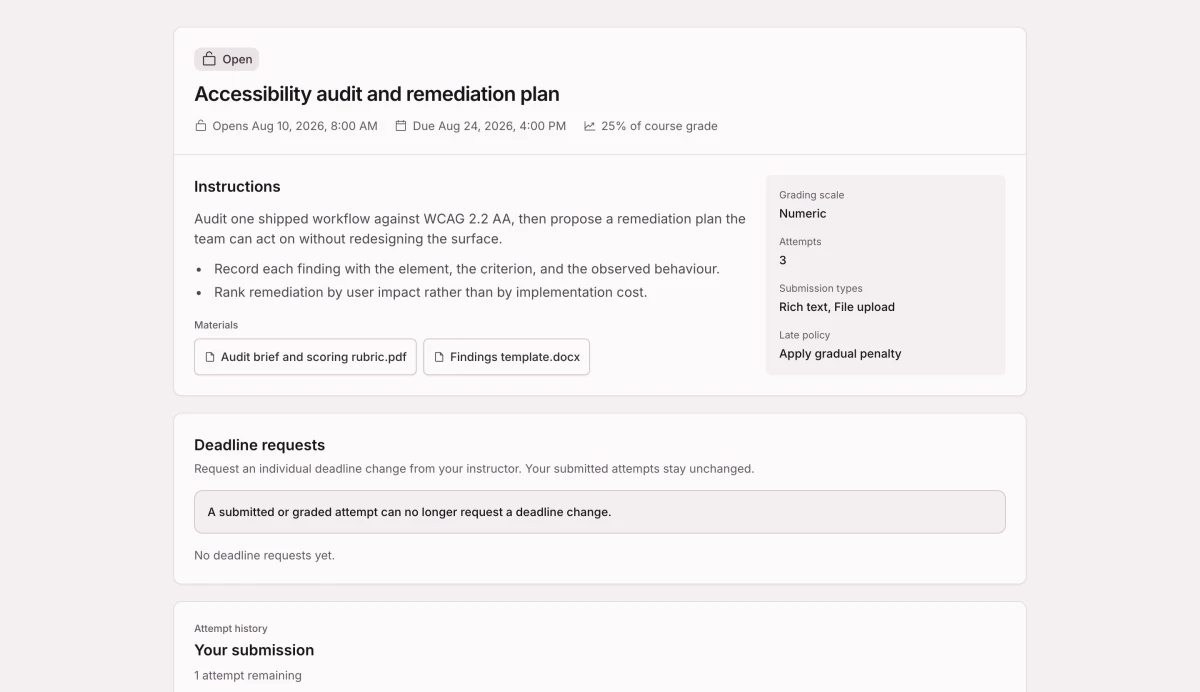Viewport: 1200px width, 692px height.
Task: Open Findings template.docx attachment
Action: [x=506, y=357]
